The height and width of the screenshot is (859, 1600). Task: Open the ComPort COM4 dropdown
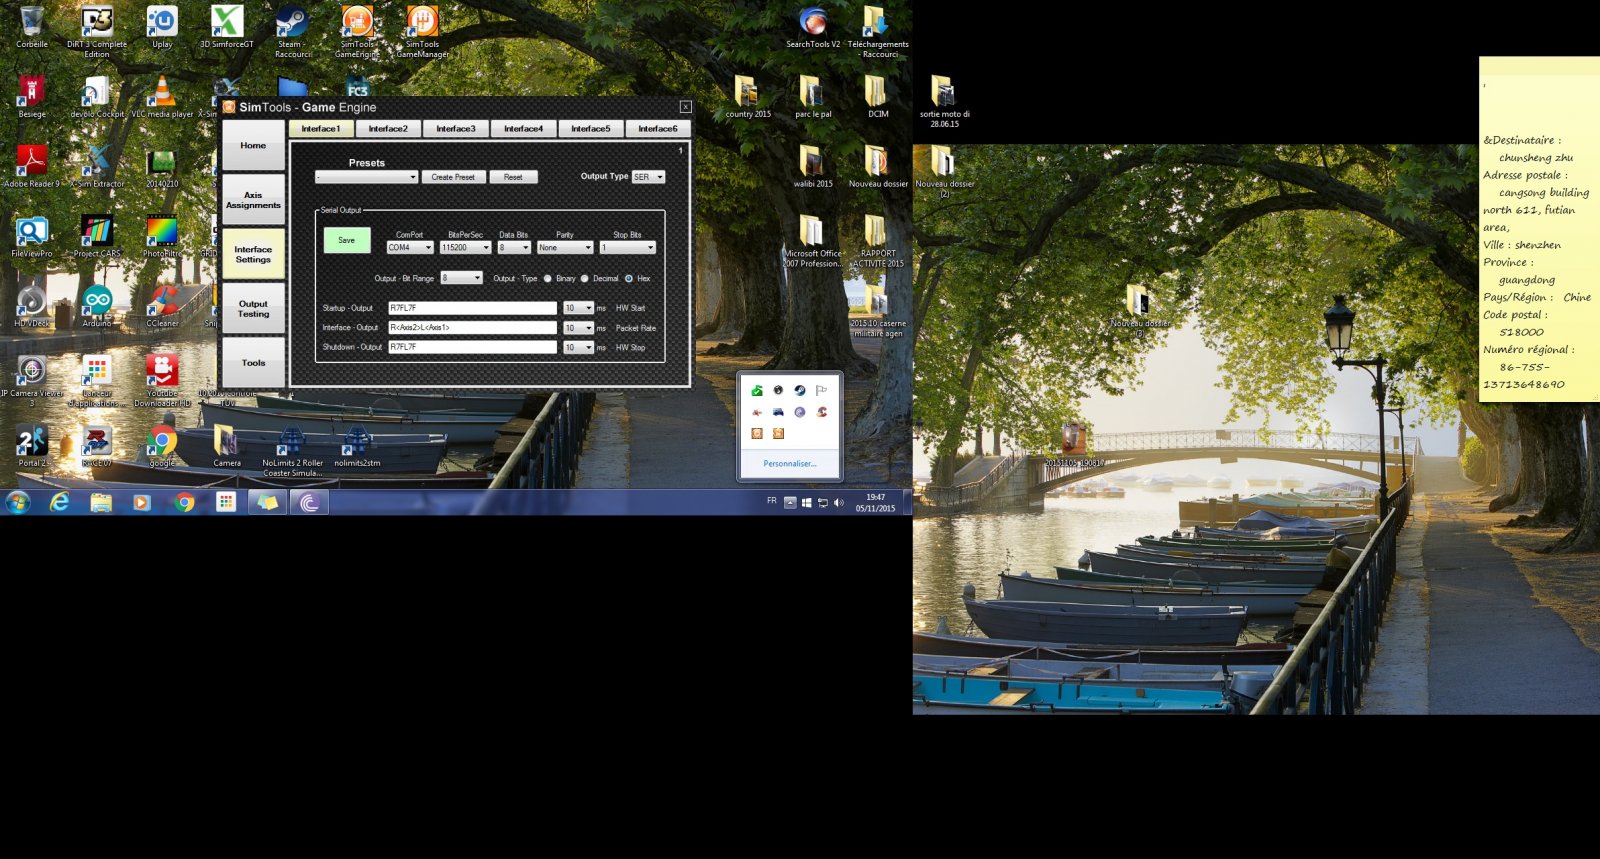410,248
